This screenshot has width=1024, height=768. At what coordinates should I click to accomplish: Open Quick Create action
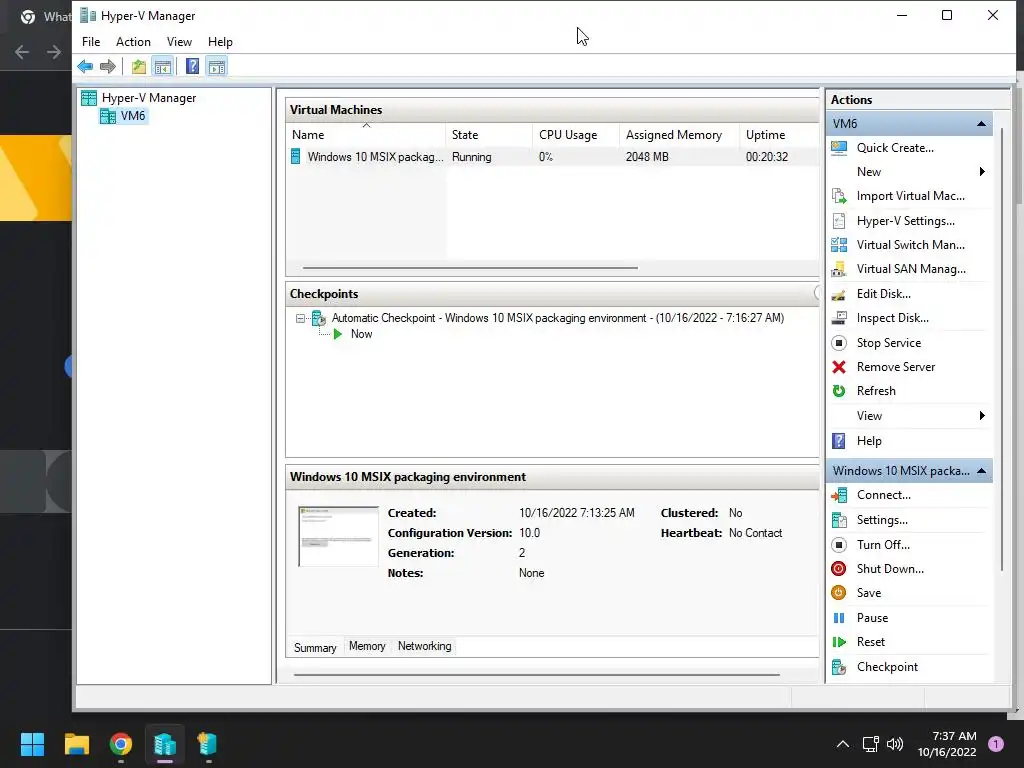coord(895,148)
